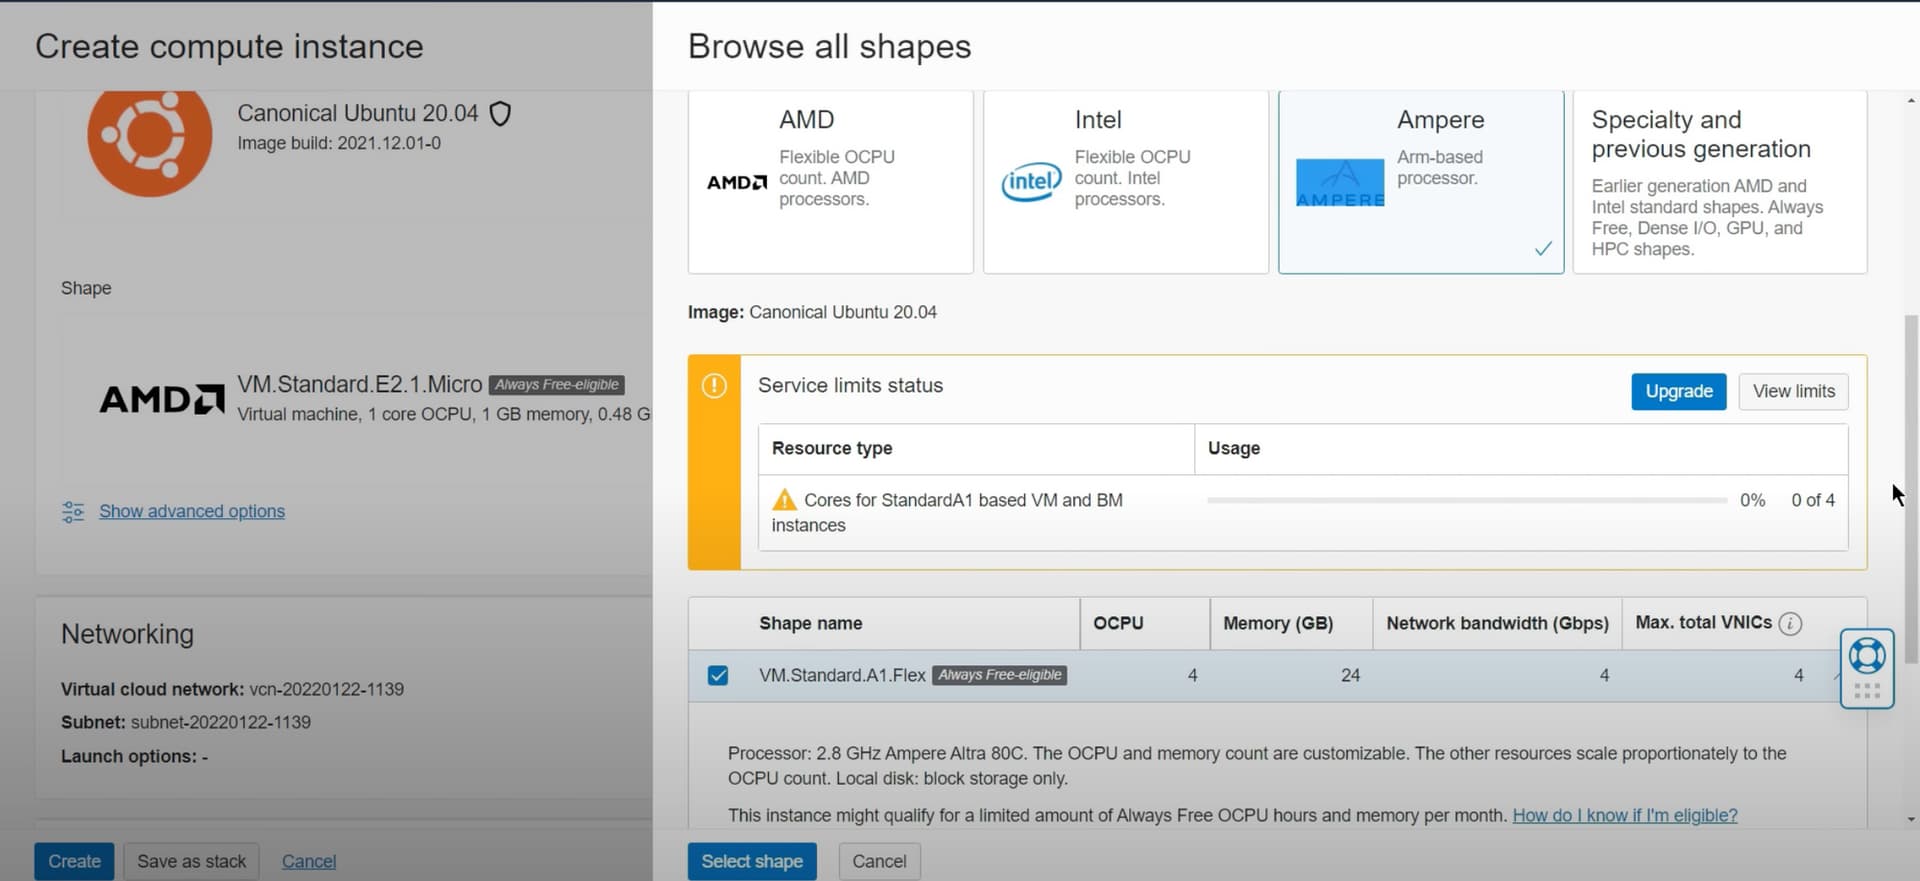
Task: Click Network bandwidth (Gbps) column header
Action: [1497, 623]
